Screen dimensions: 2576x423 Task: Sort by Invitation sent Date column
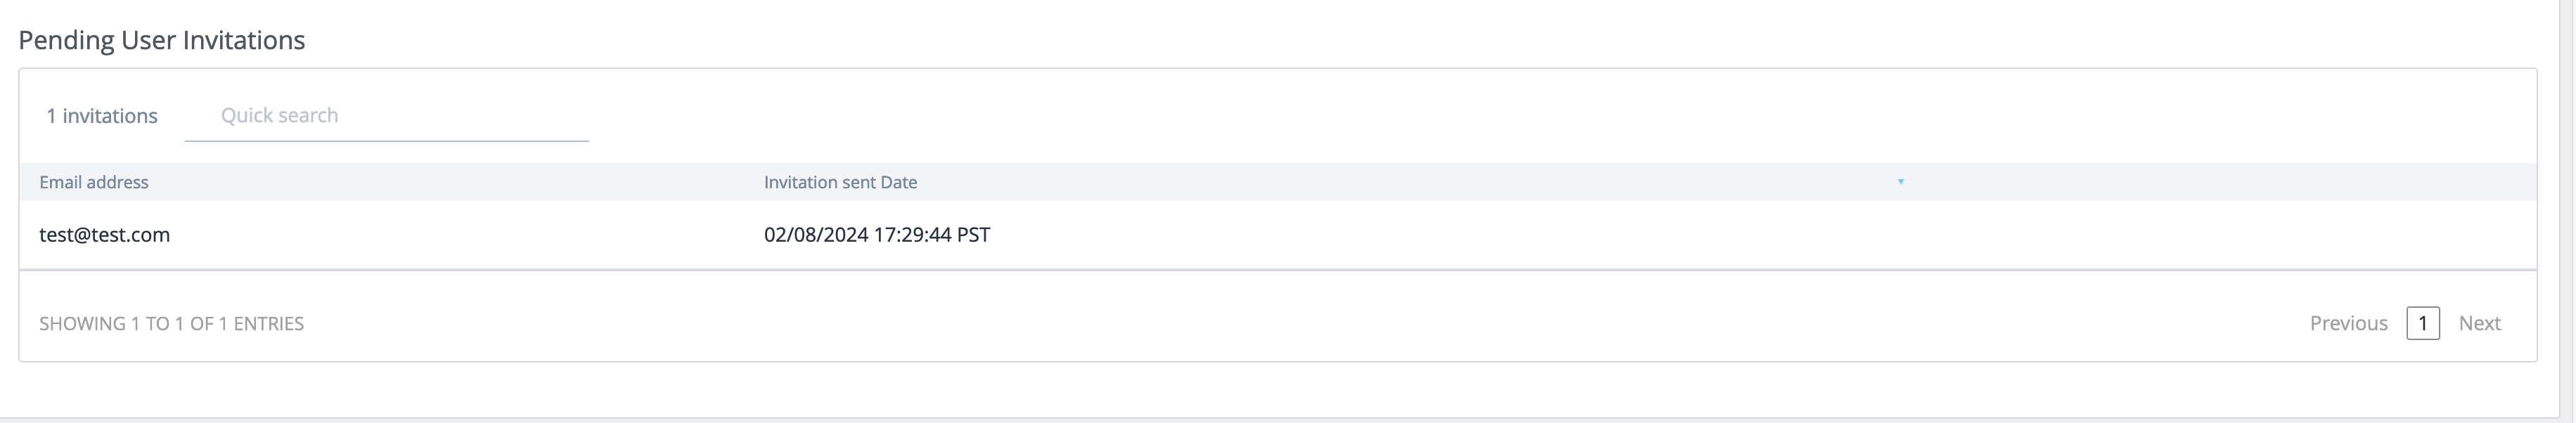coord(840,182)
